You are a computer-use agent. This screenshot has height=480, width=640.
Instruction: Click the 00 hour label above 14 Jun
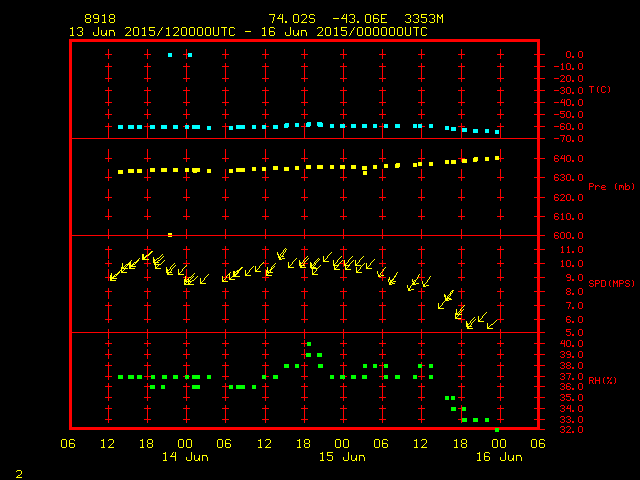click(x=185, y=444)
